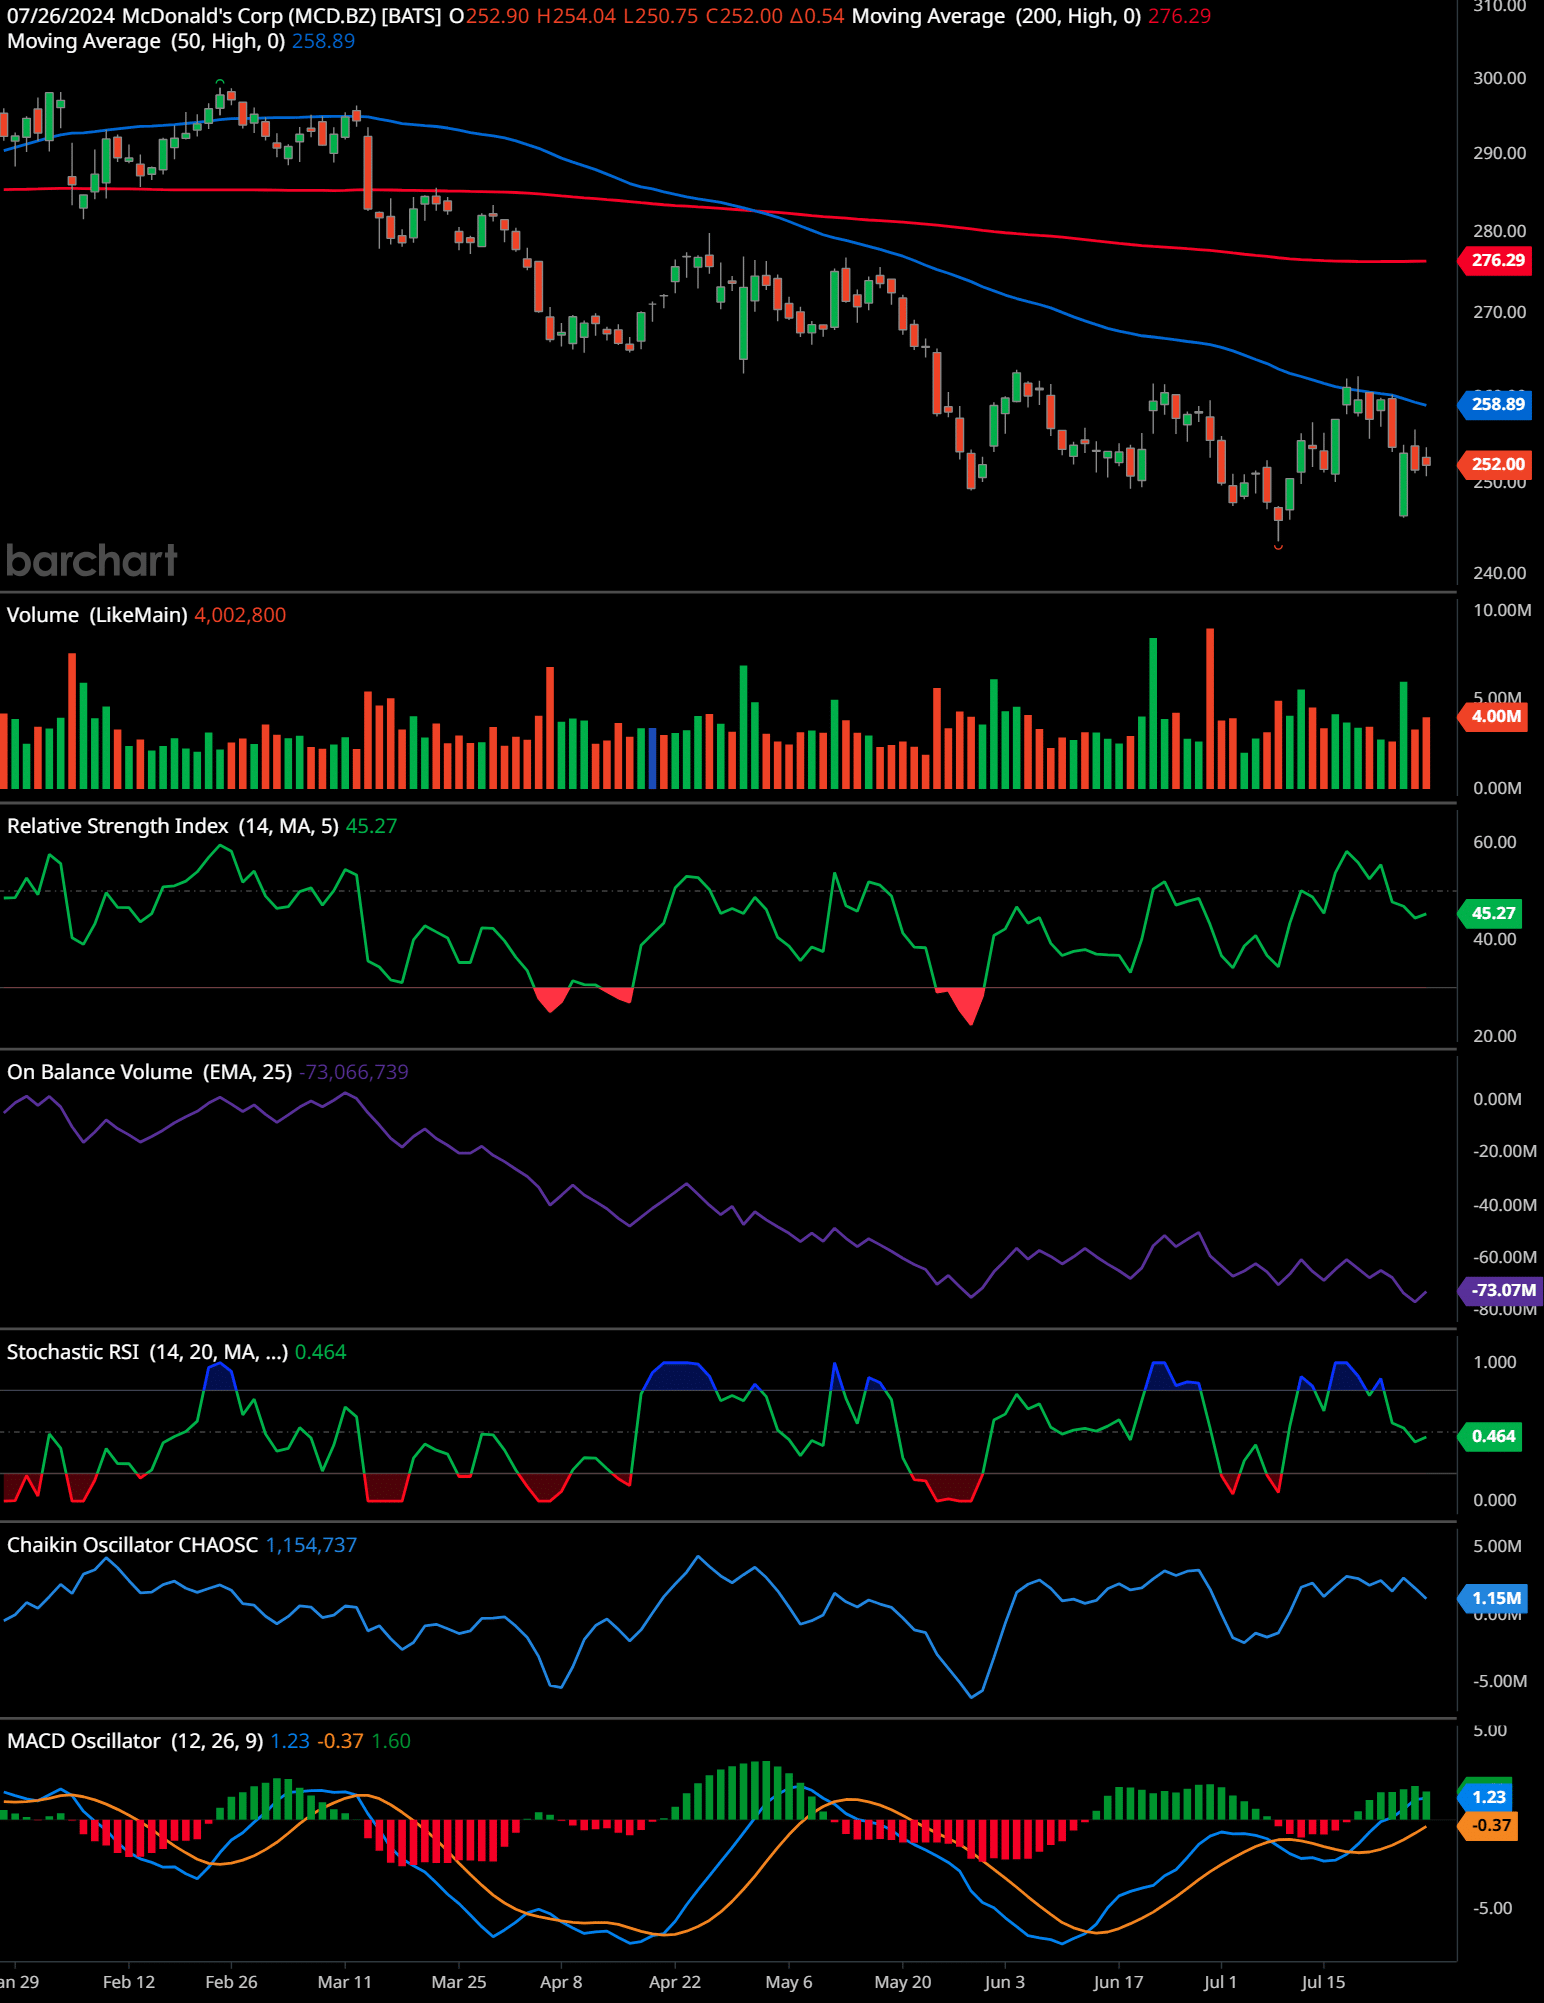
Task: Select the open price O252.90 in header
Action: [x=489, y=16]
